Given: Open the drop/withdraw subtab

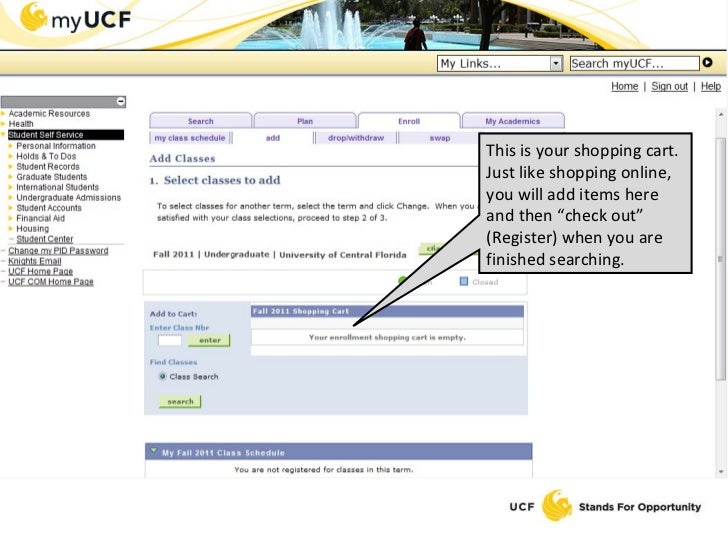Looking at the screenshot, I should [x=356, y=138].
